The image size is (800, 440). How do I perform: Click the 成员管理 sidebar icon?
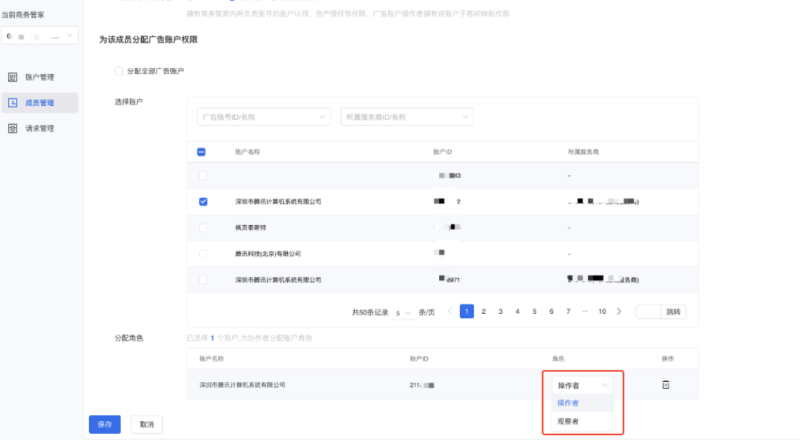tap(13, 103)
